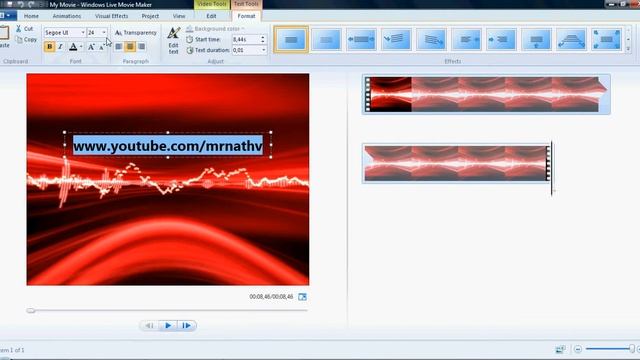640x360 pixels.
Task: Select the zoom effect with four corner arrows
Action: pos(607,40)
